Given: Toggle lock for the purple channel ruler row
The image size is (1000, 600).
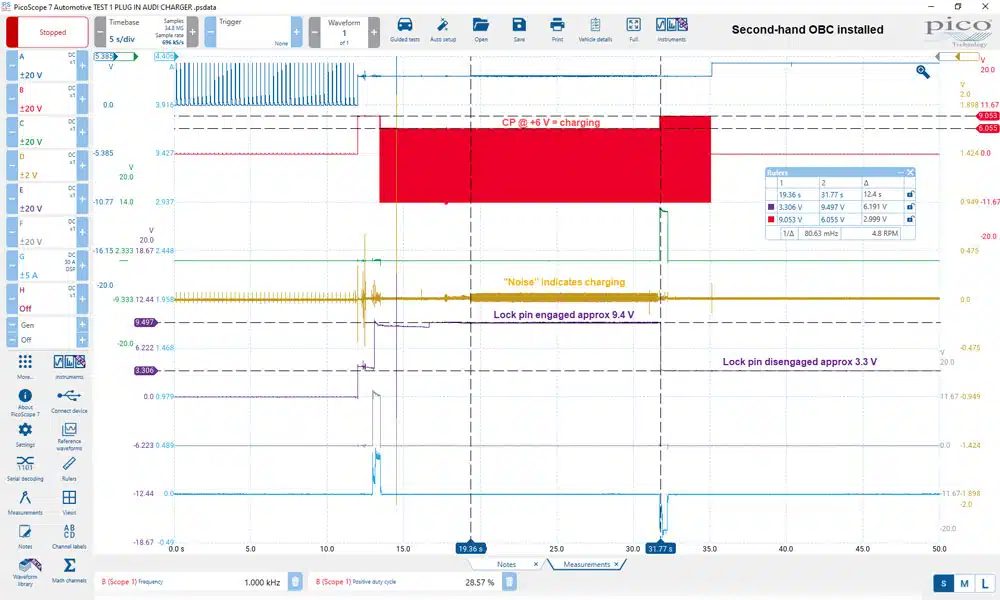Looking at the screenshot, I should coord(910,207).
